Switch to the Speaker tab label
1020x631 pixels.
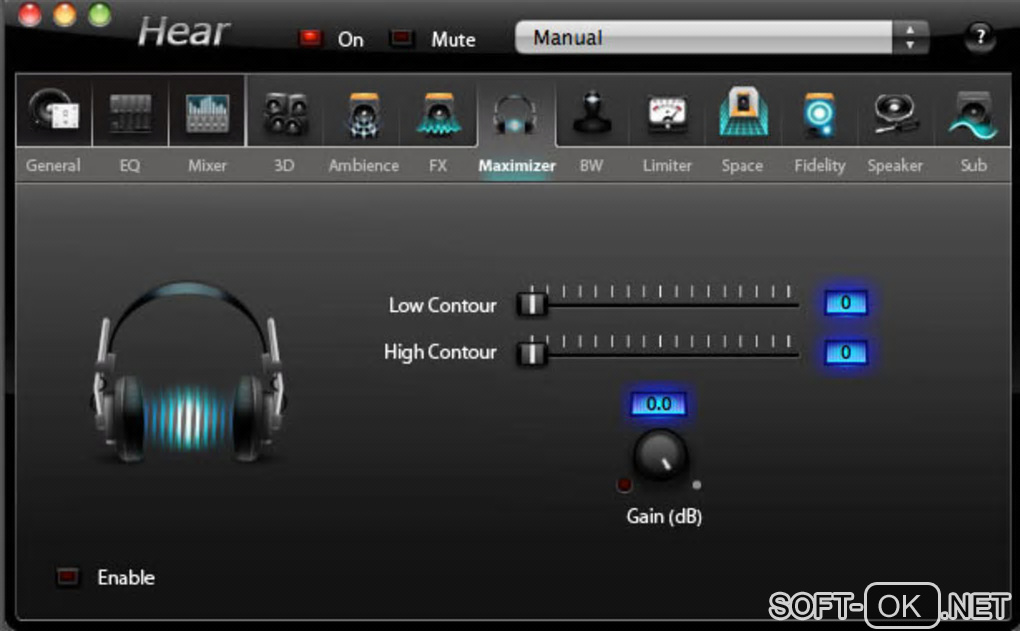pos(895,165)
